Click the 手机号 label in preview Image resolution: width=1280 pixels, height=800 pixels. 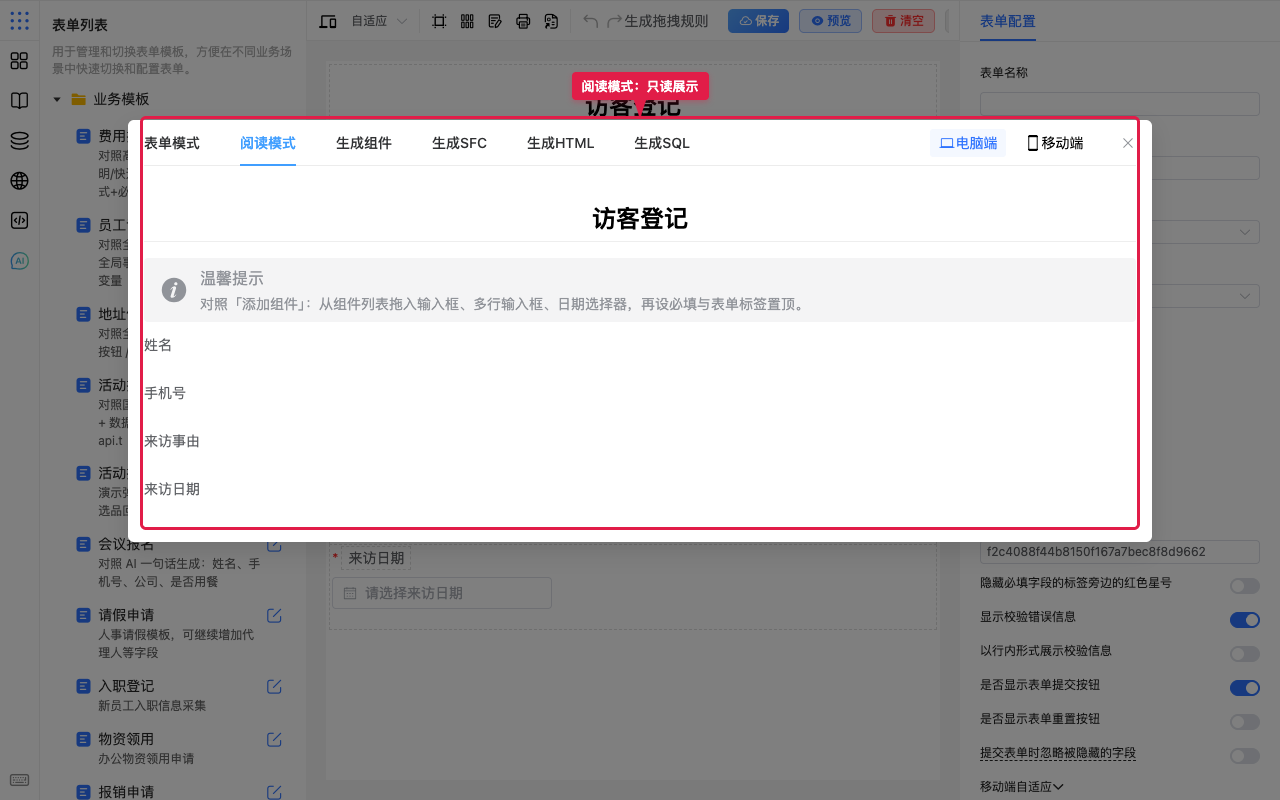point(165,393)
